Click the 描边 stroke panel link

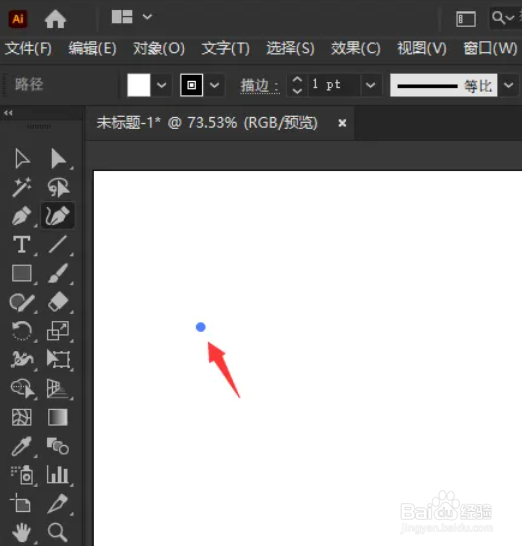pyautogui.click(x=260, y=85)
